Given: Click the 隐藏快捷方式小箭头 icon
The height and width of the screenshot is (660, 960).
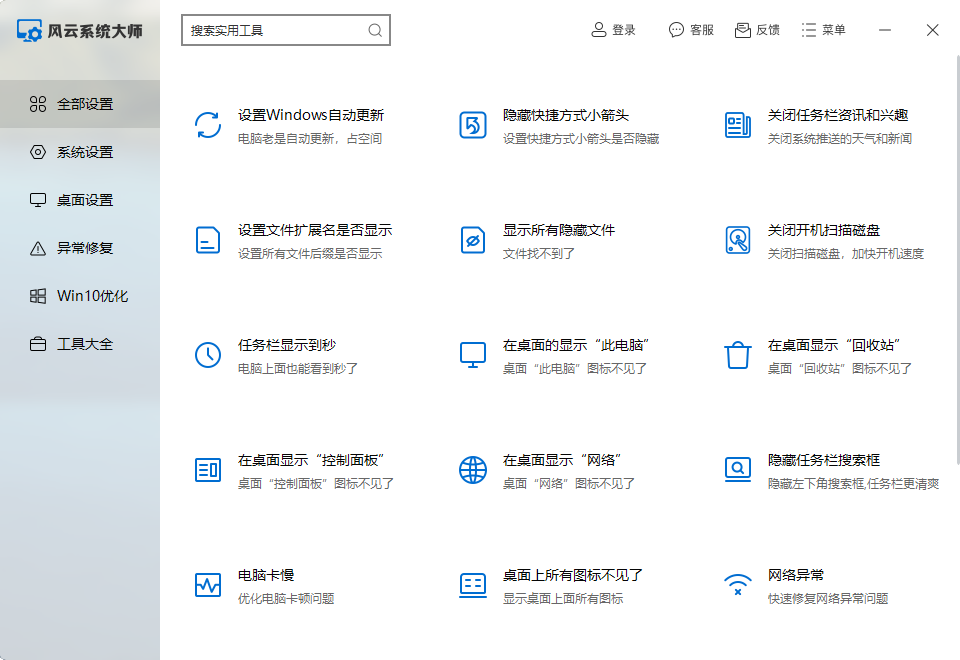Looking at the screenshot, I should (473, 126).
